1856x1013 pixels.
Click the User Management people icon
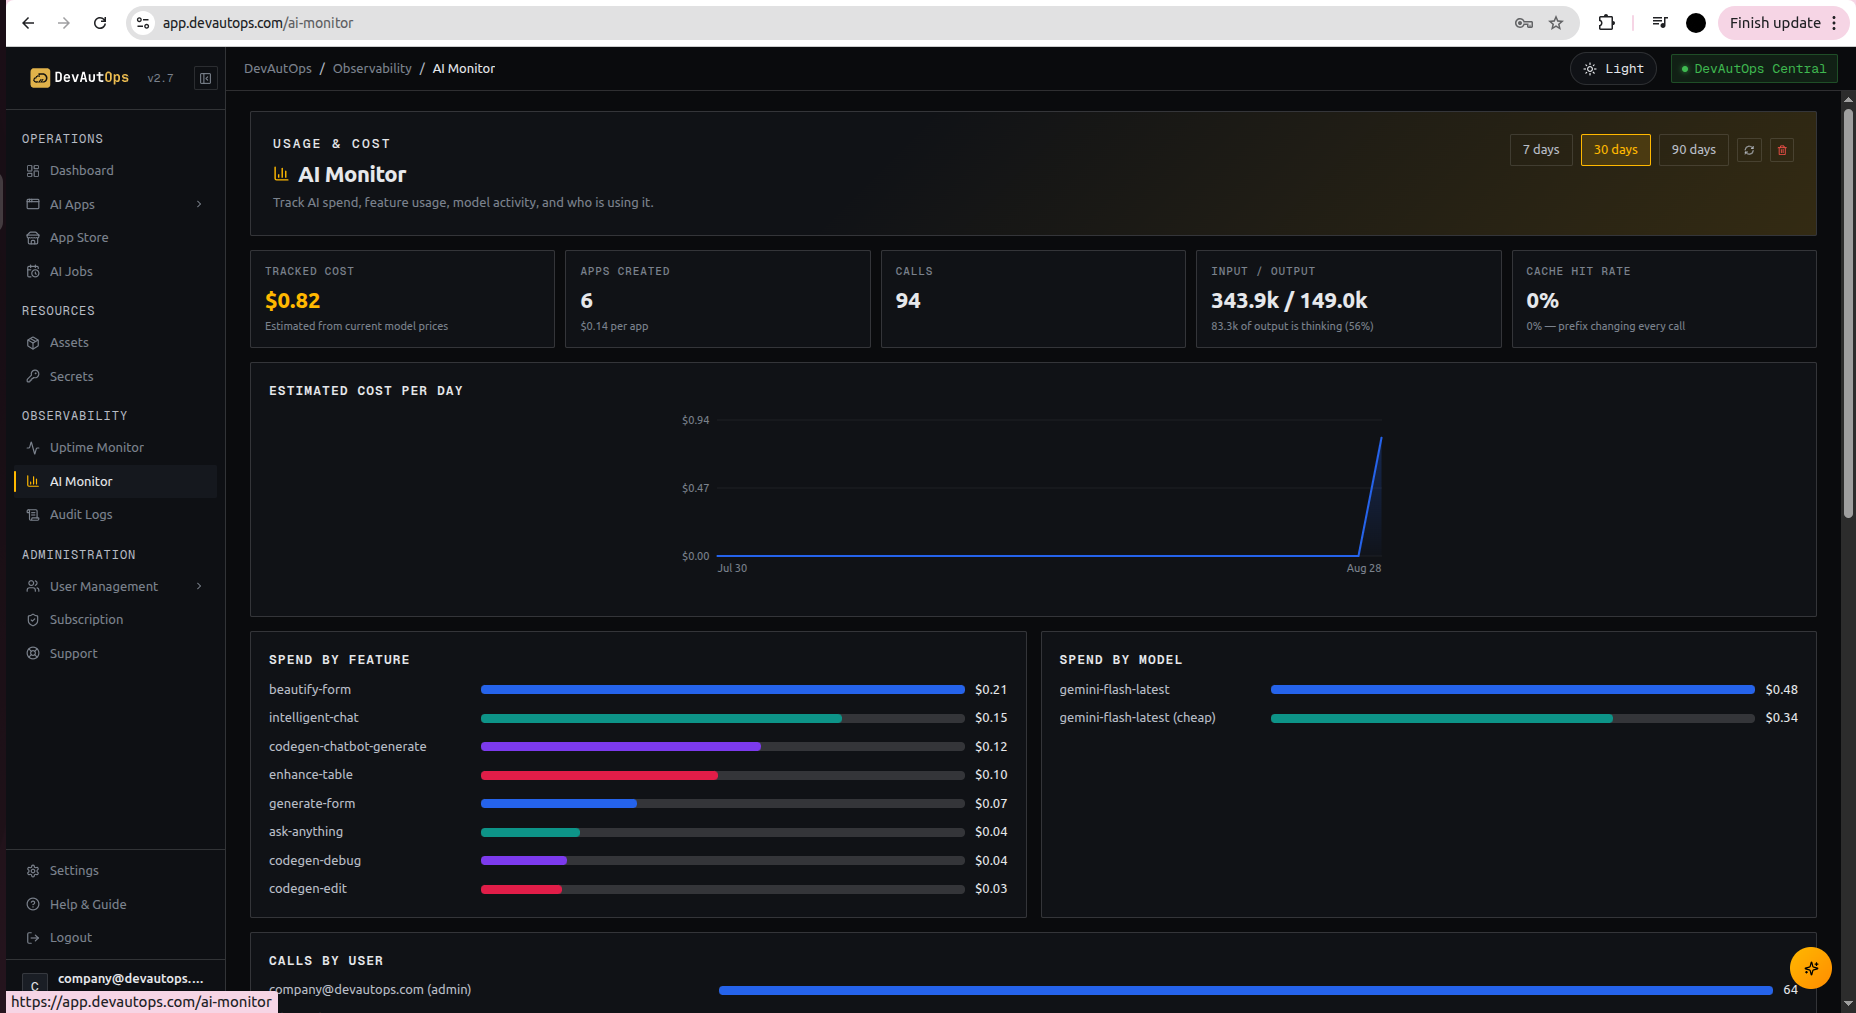point(33,586)
